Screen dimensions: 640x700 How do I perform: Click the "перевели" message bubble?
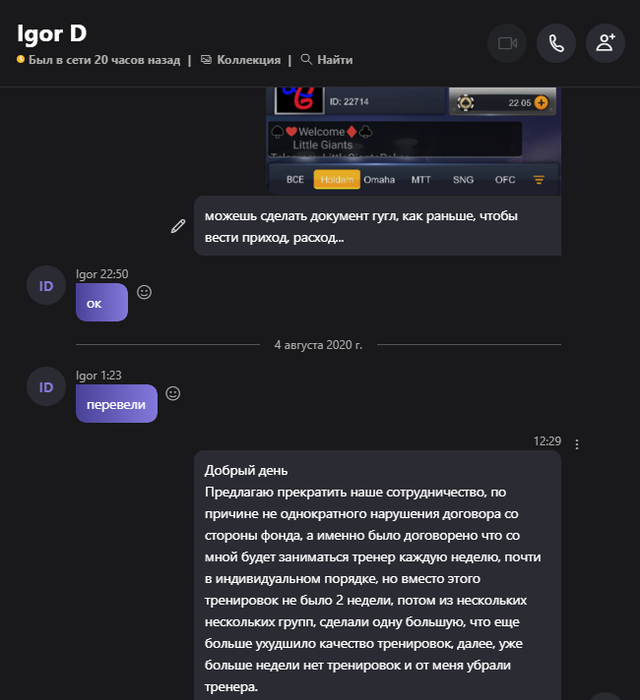tap(116, 404)
